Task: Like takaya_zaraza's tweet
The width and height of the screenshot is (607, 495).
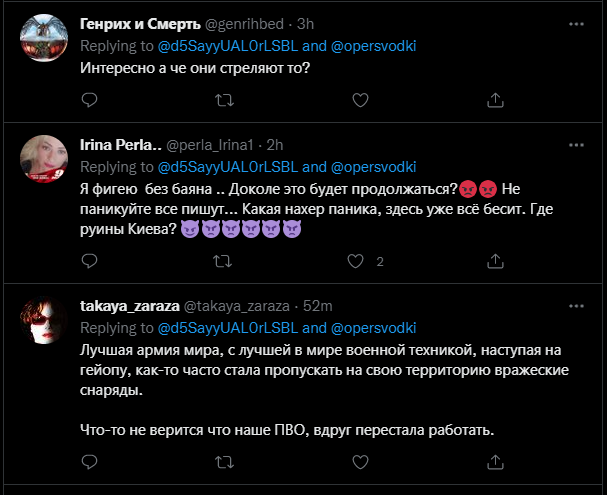Action: (x=357, y=461)
